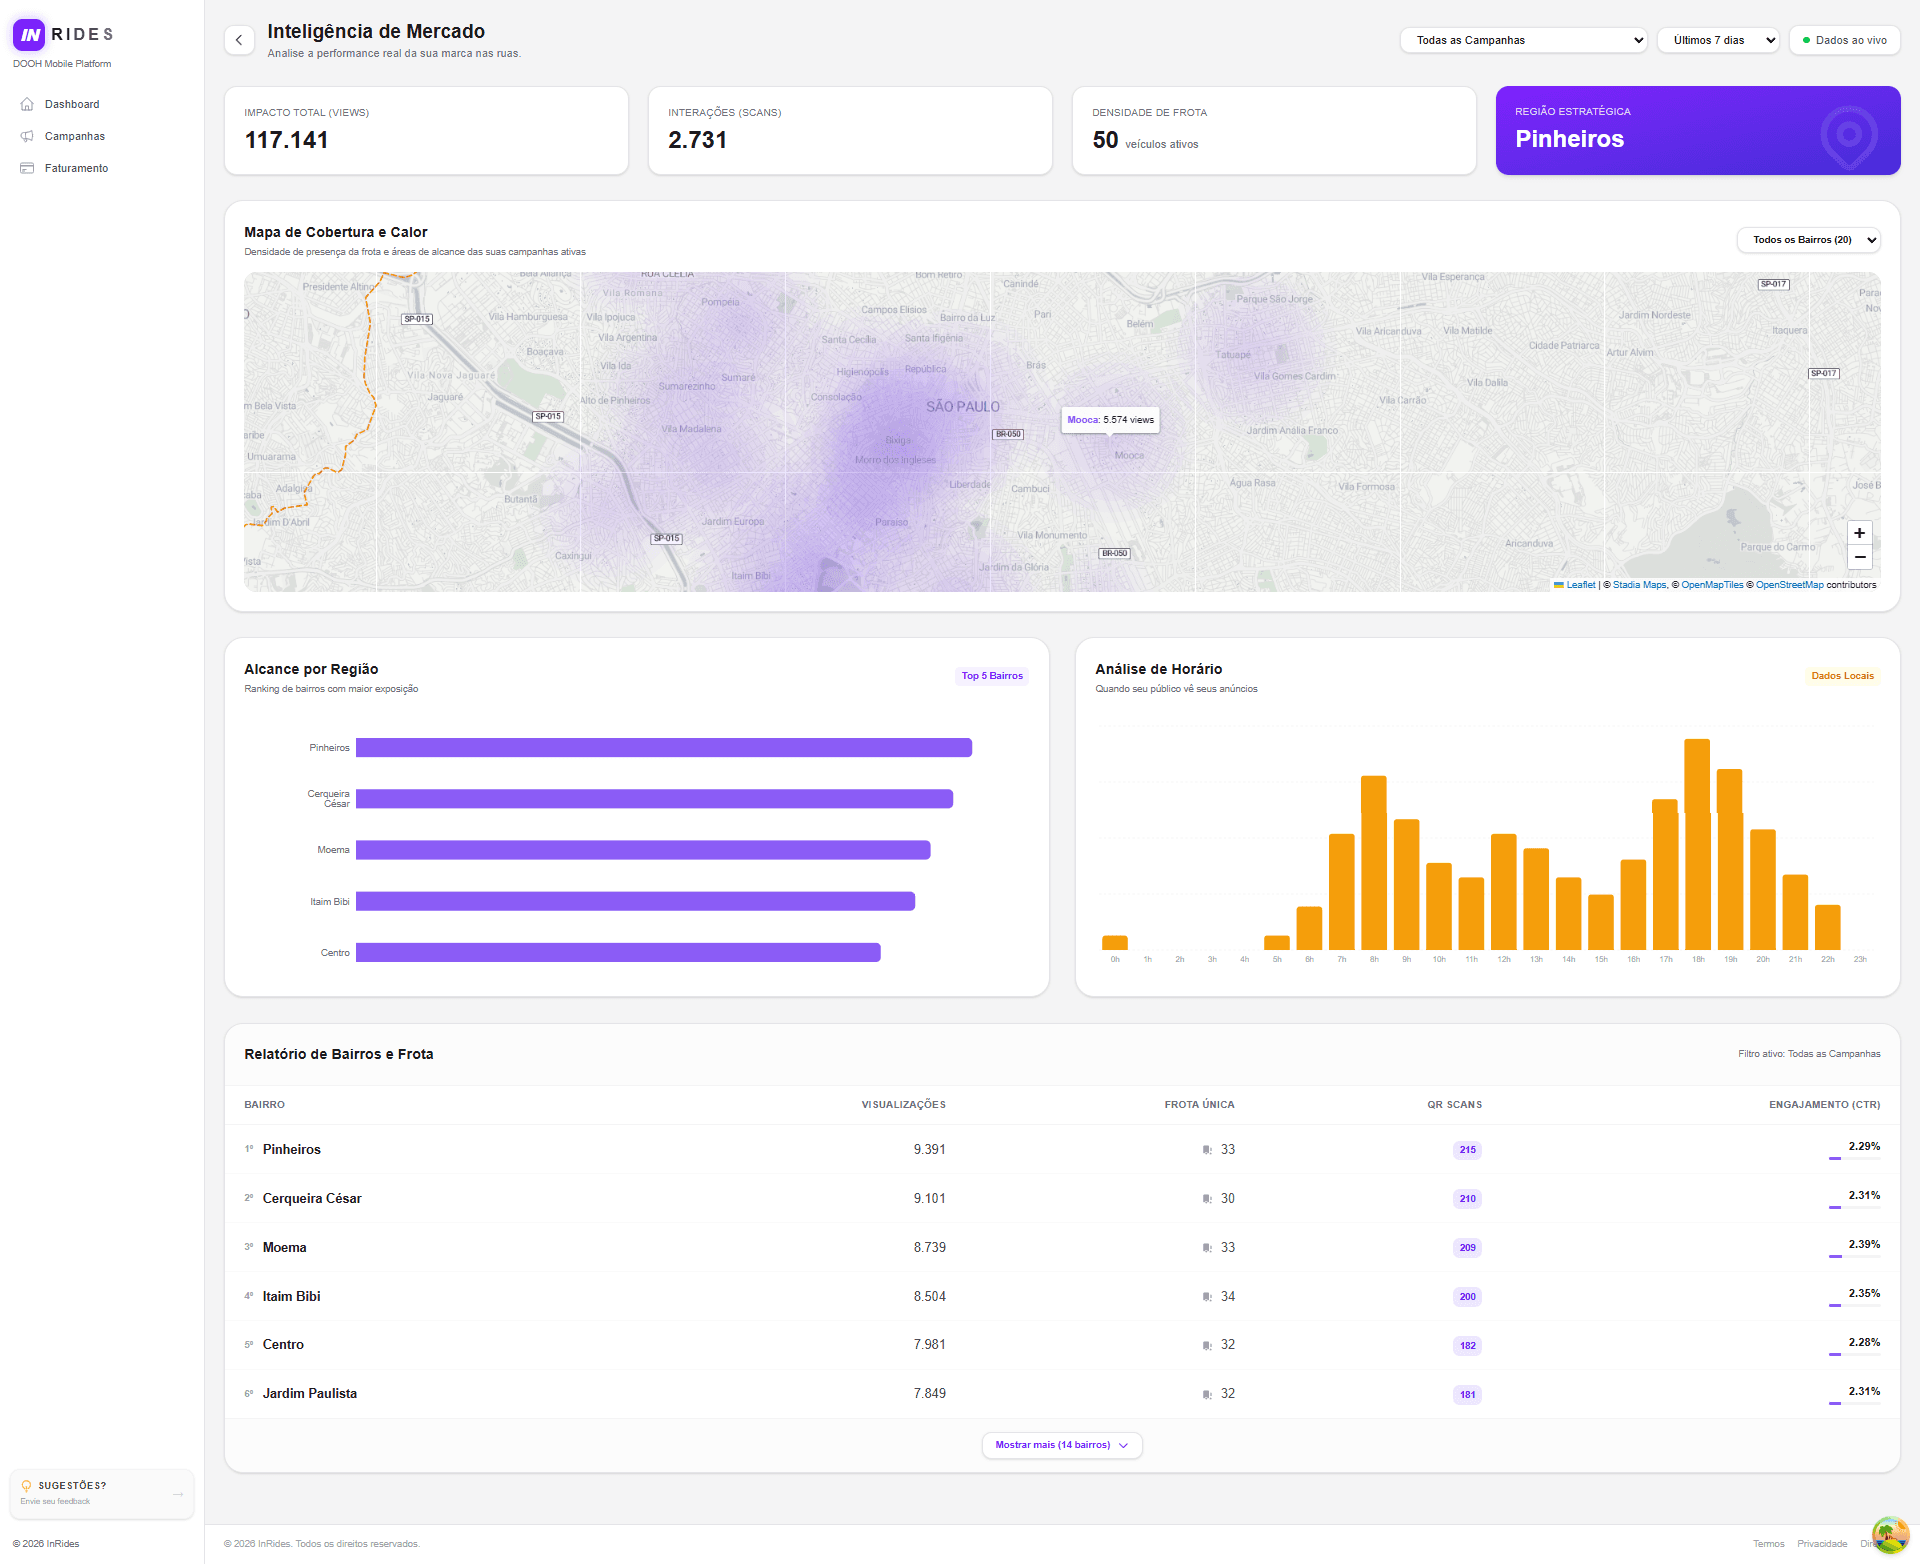Click the 117.141 total views value

tap(287, 140)
